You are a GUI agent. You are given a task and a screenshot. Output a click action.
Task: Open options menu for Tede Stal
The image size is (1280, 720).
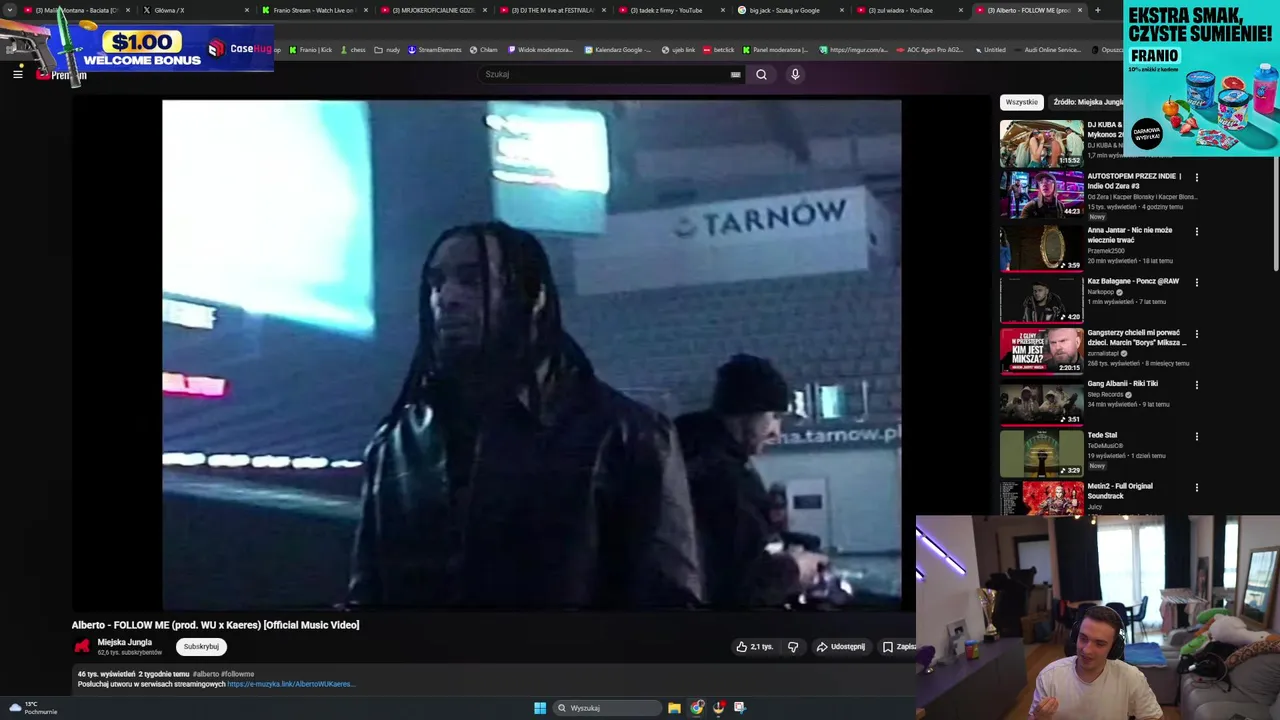pos(1196,437)
